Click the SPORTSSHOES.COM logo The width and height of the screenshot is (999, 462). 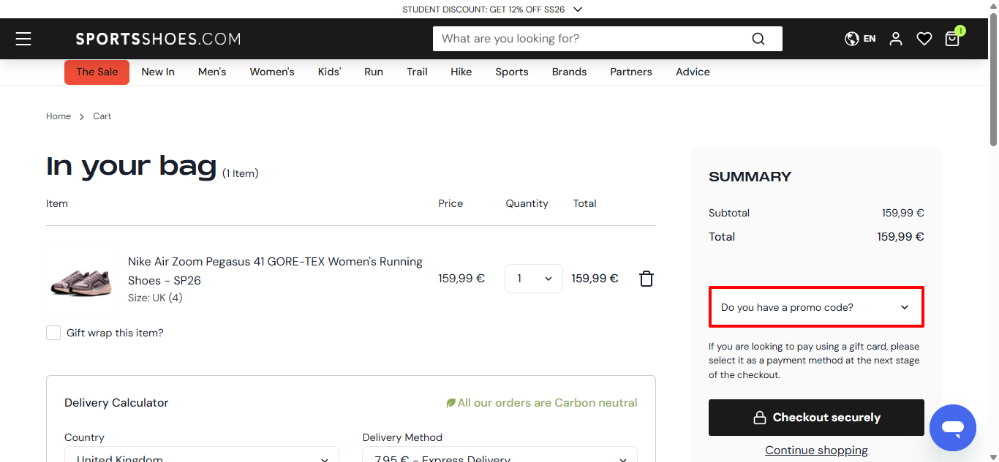click(x=158, y=39)
